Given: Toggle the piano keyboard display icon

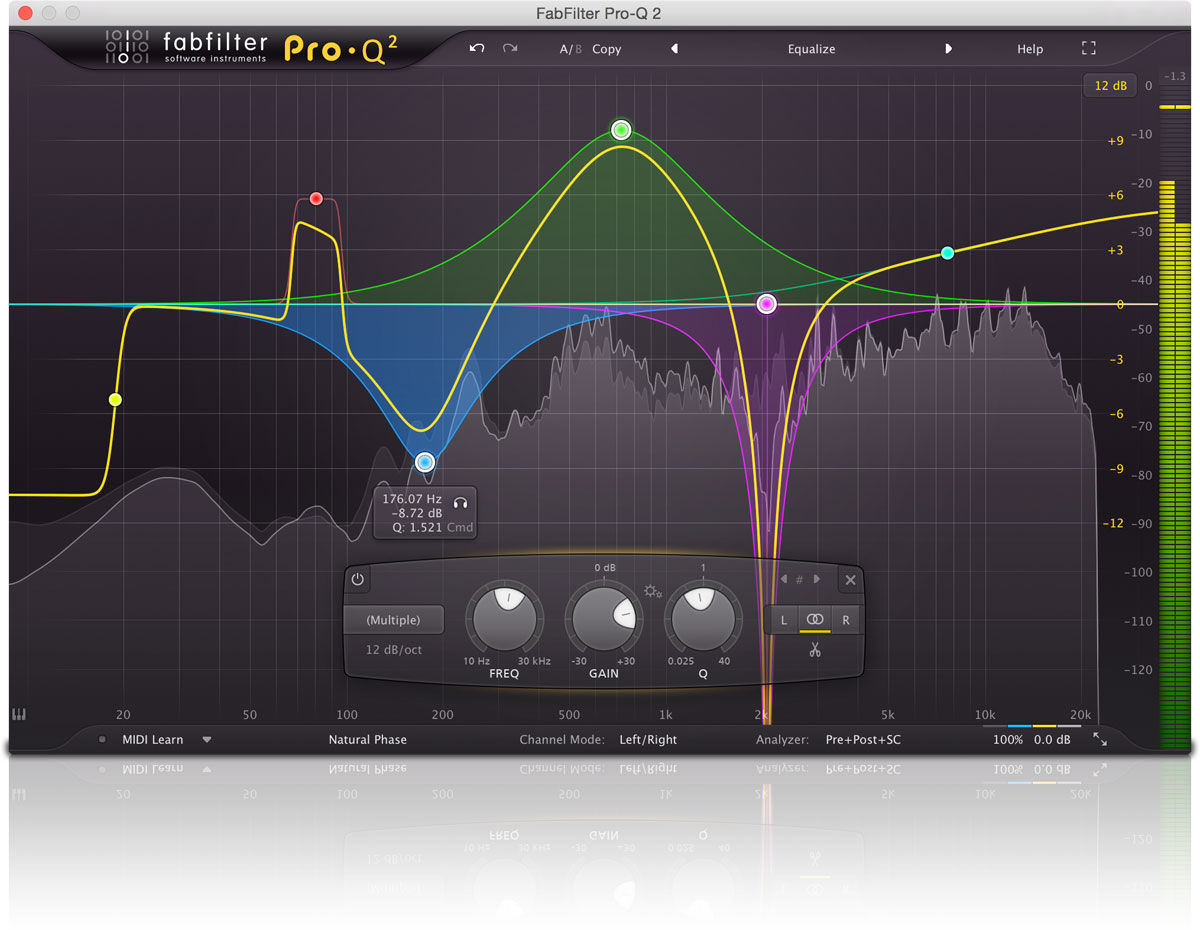Looking at the screenshot, I should (x=18, y=715).
